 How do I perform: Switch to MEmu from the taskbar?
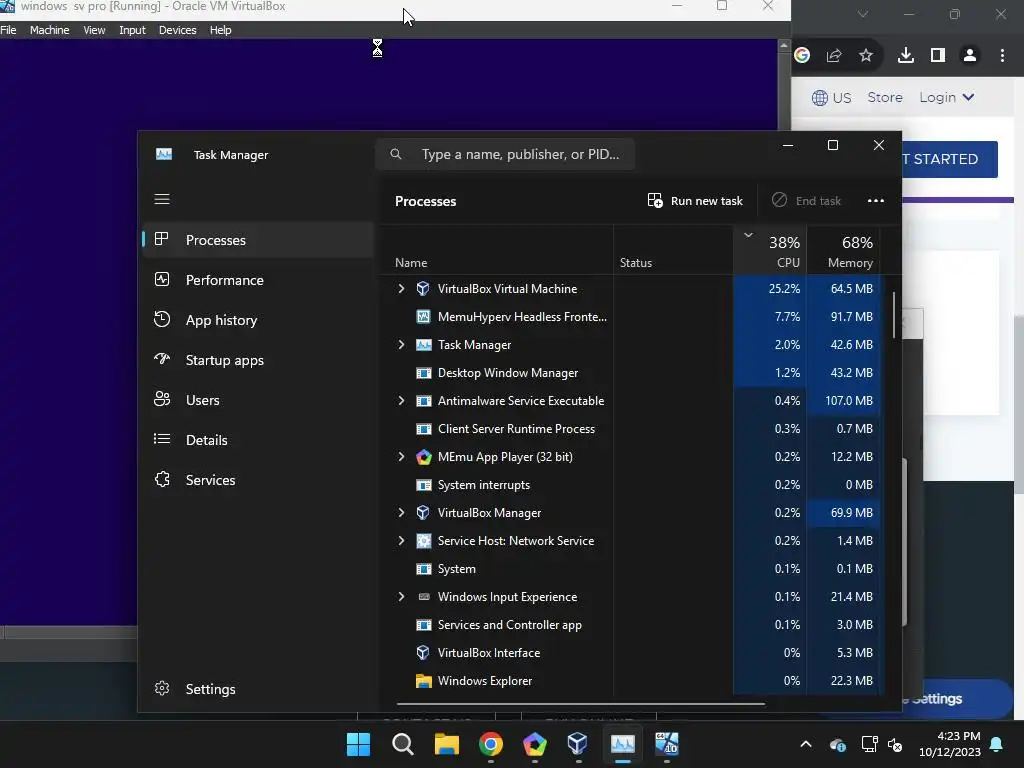pos(535,744)
